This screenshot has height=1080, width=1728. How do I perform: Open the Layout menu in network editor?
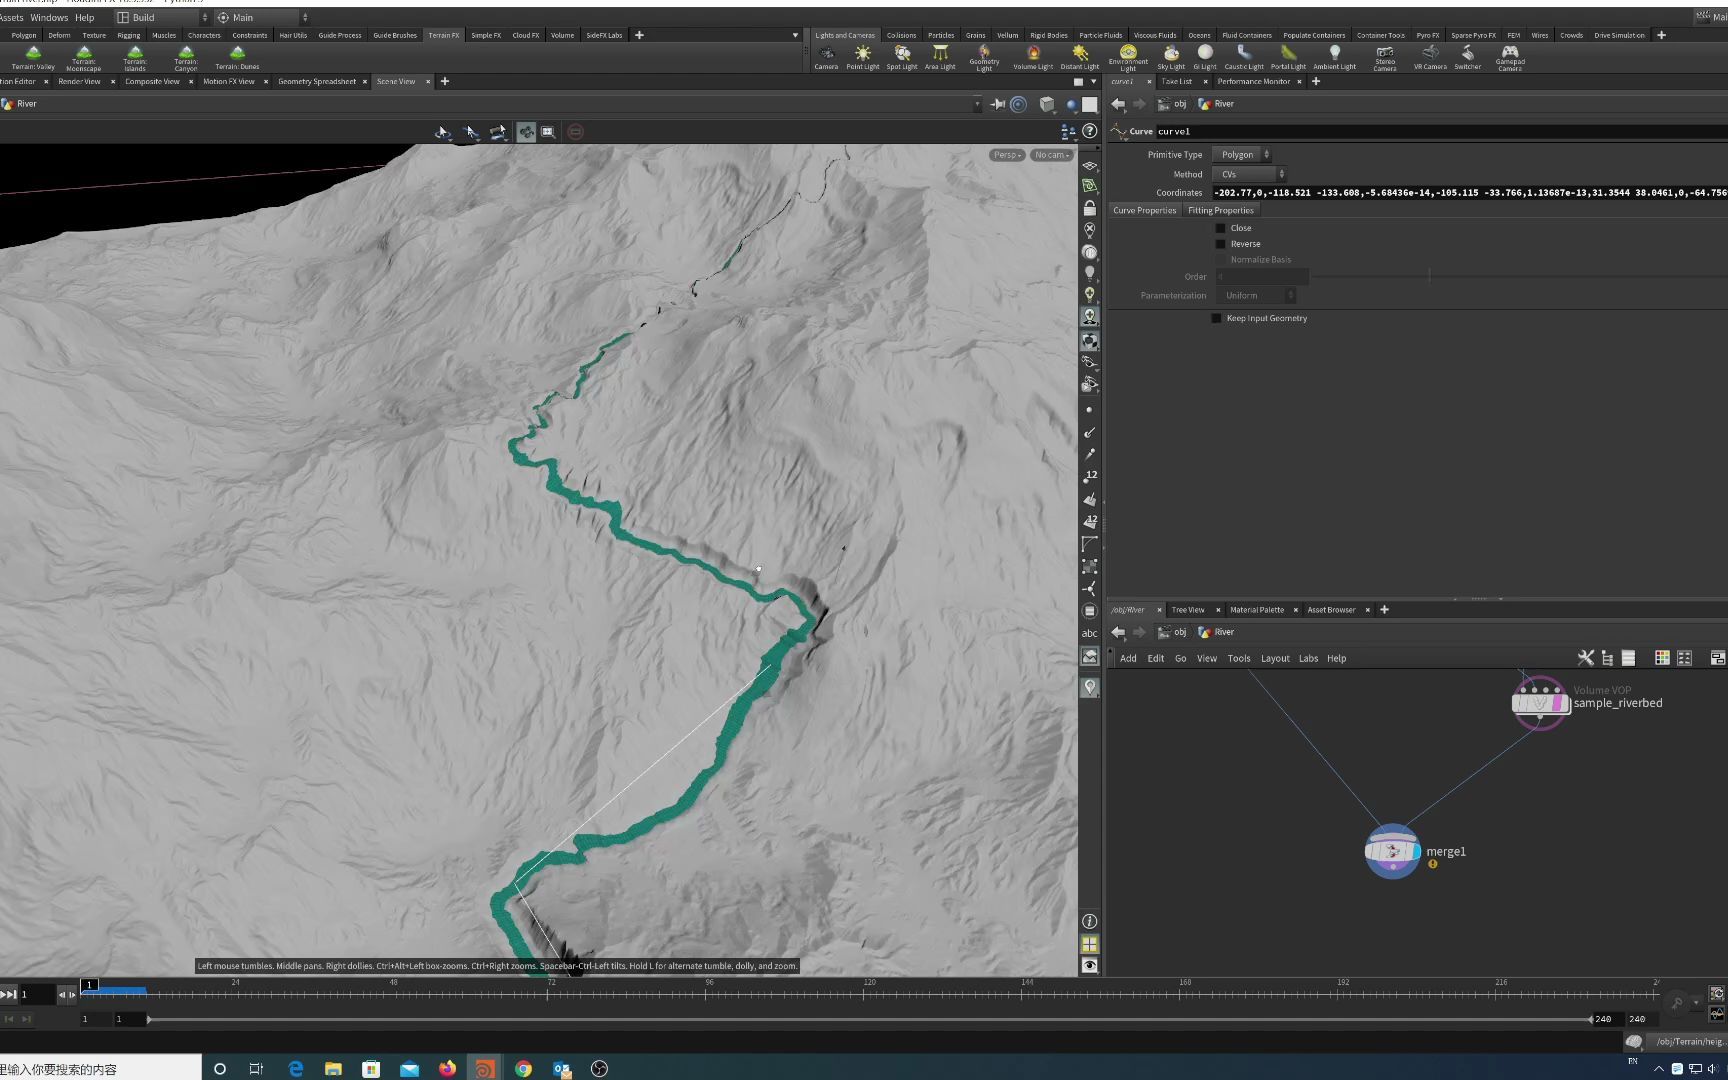(1274, 658)
